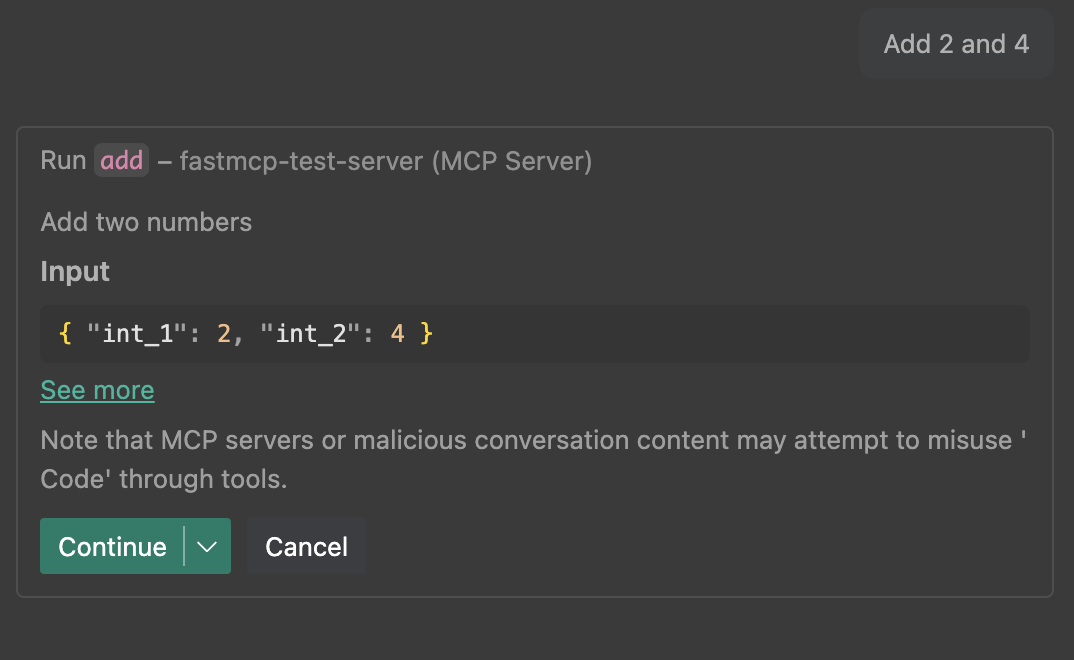Click the word 'Code' in the warning

tap(76, 480)
